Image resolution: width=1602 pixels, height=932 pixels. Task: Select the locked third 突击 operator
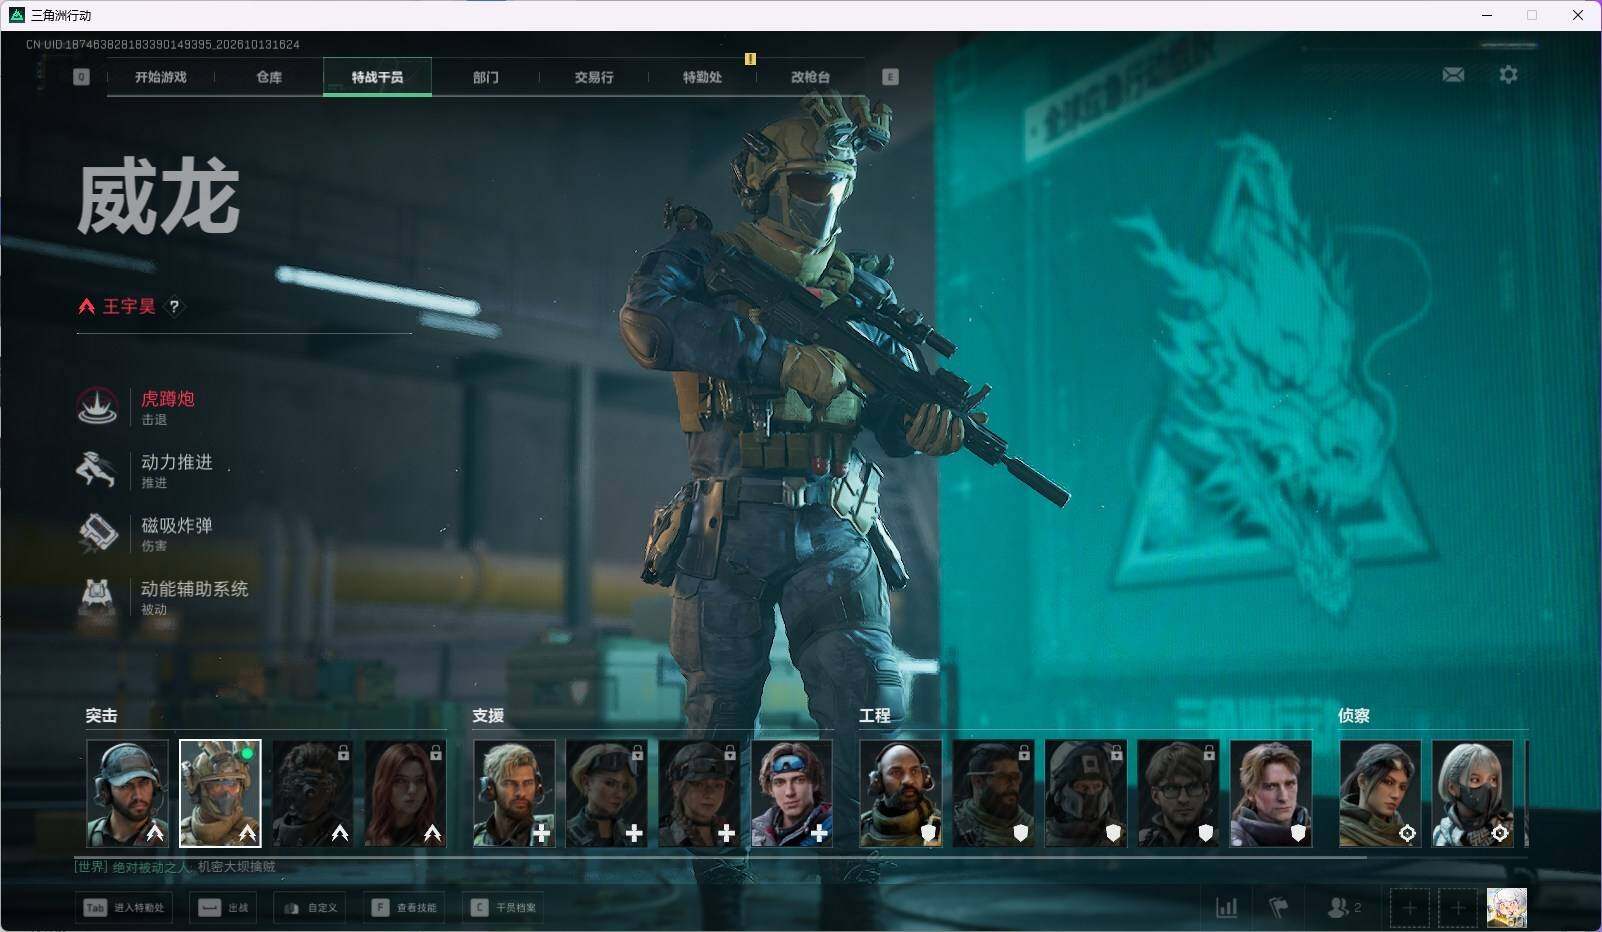click(x=313, y=793)
